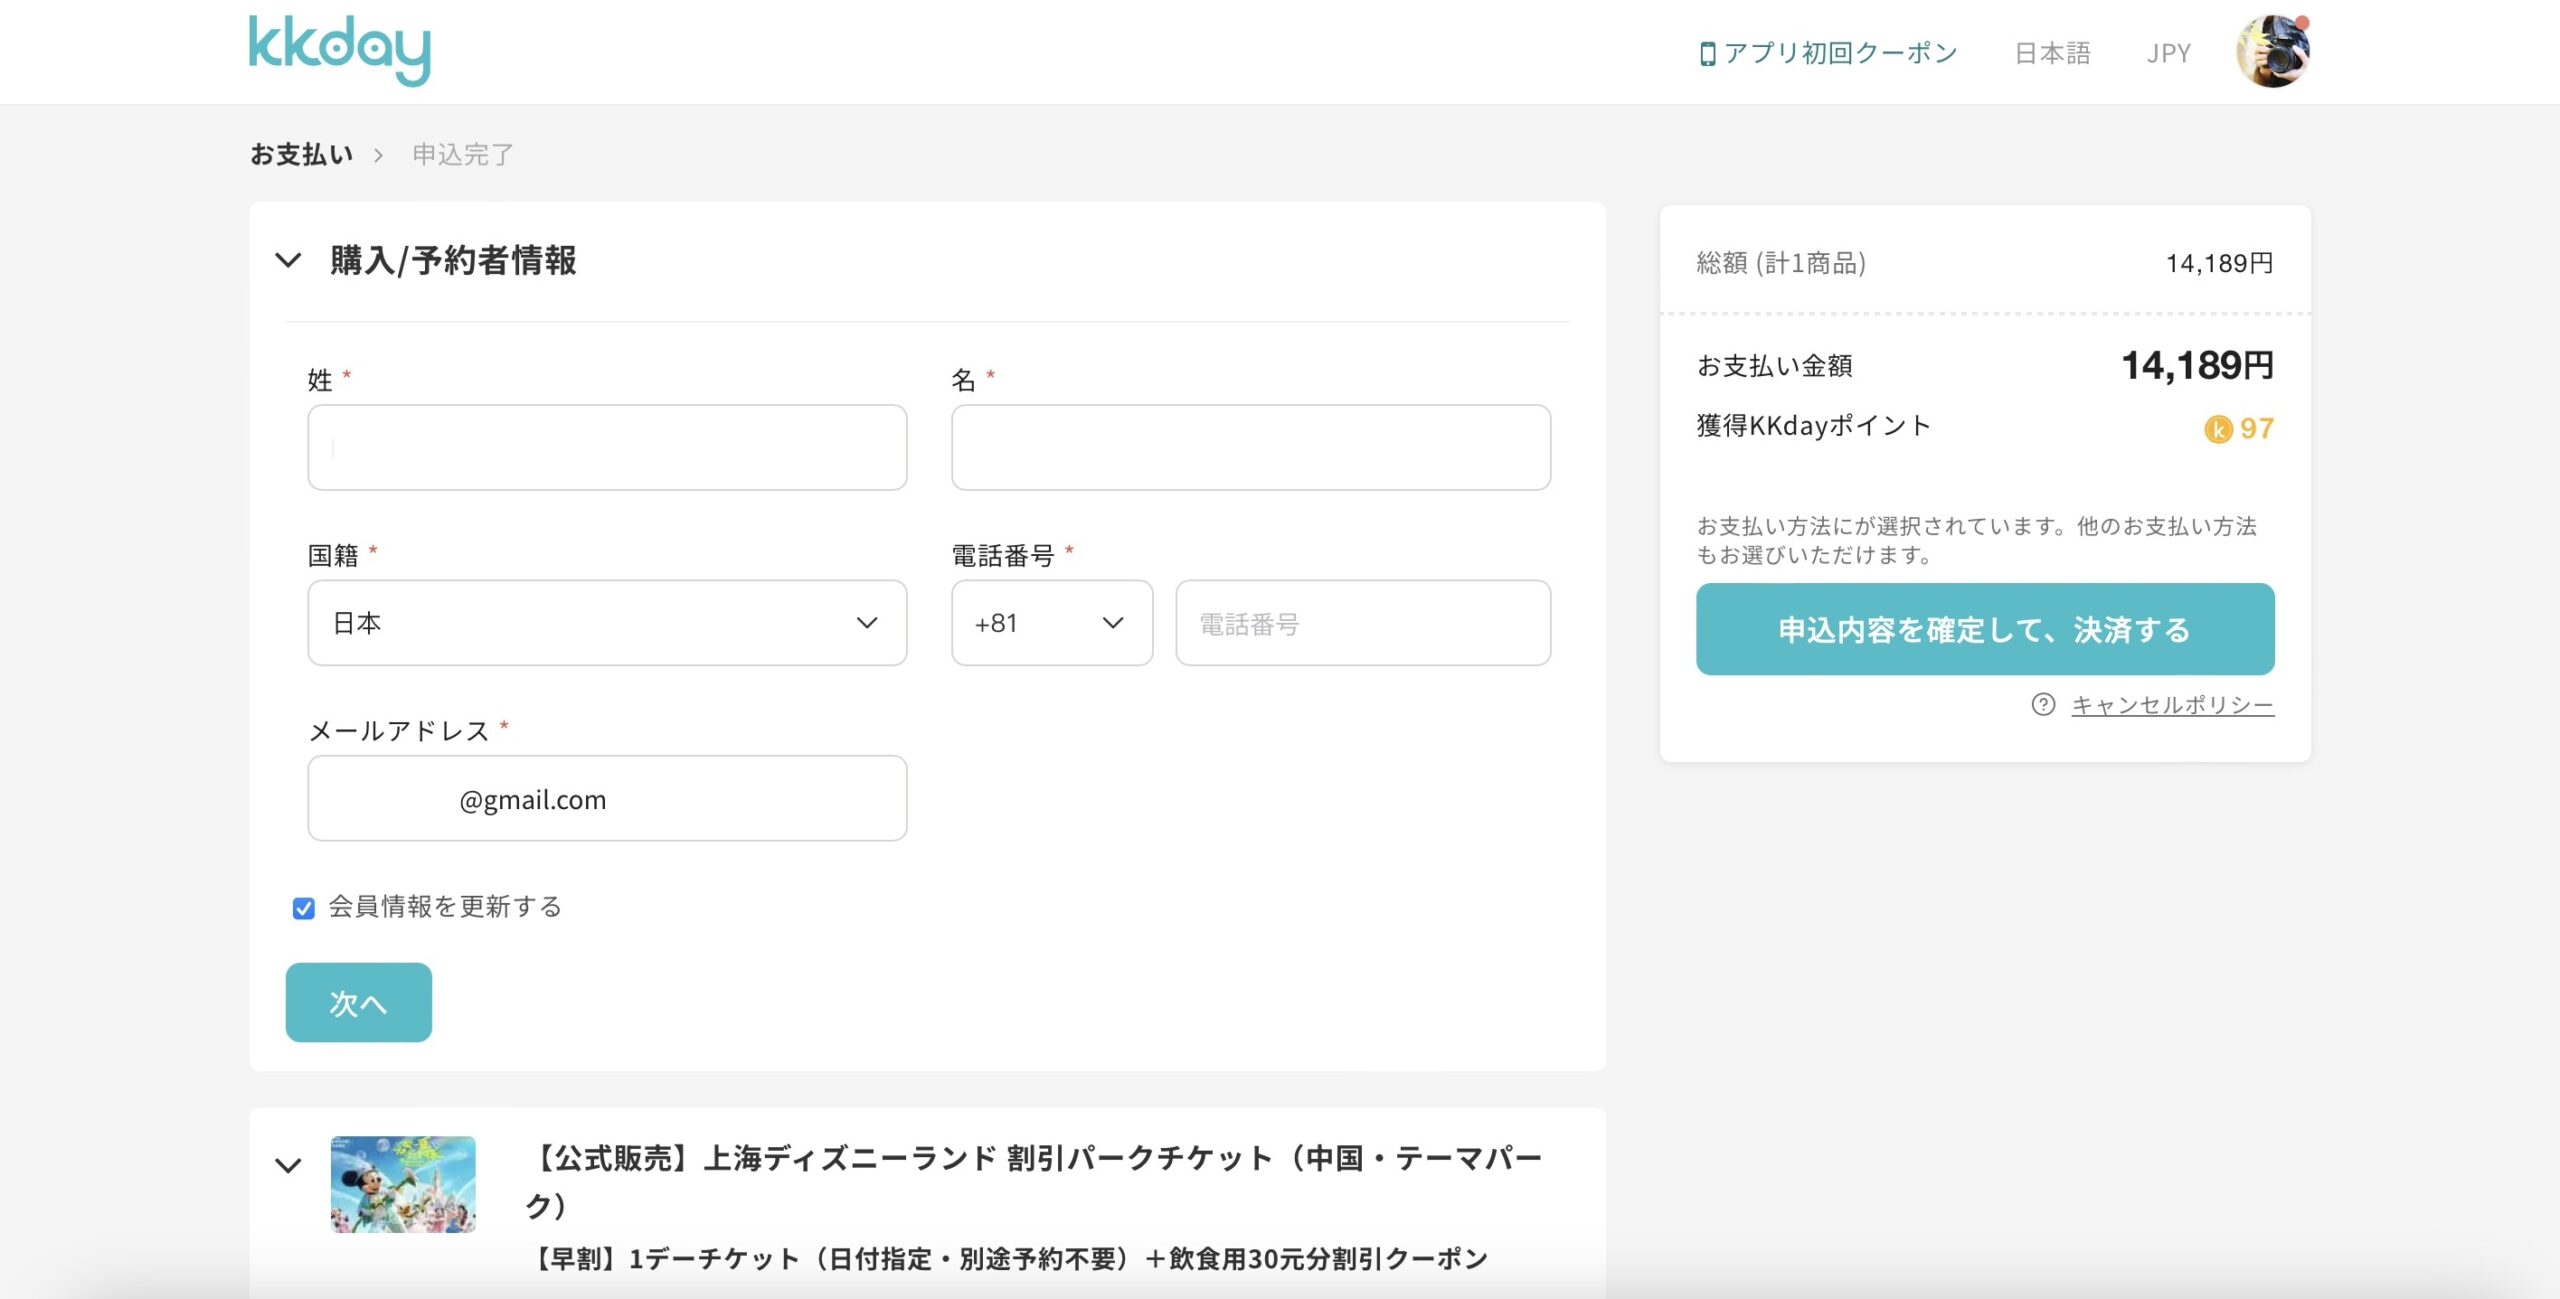Screen dimensions: 2560x1299
Task: Open the 日本語 language selector
Action: pyautogui.click(x=2052, y=53)
